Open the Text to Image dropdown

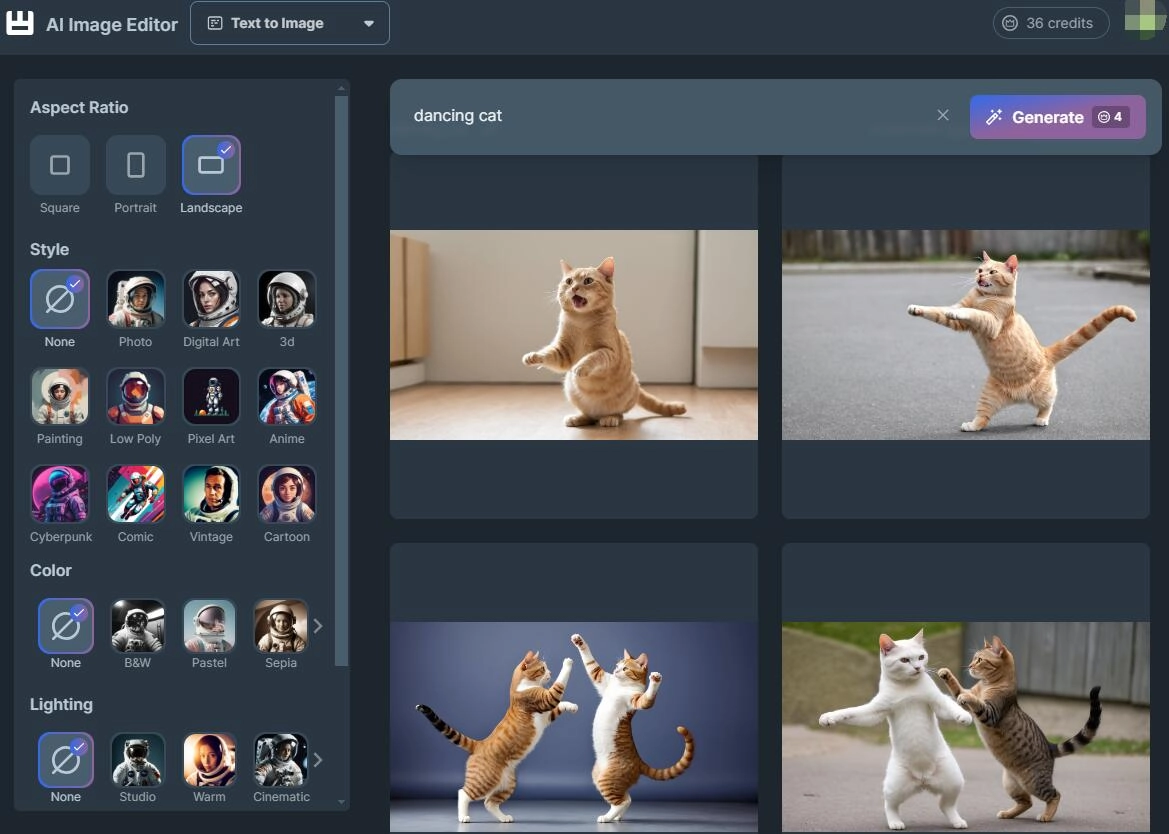coord(290,23)
